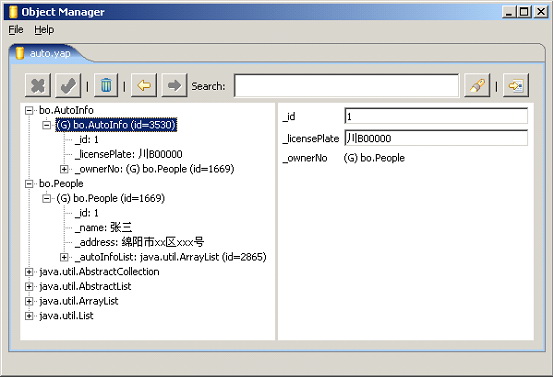Collapse the bo.People class node

click(29, 184)
